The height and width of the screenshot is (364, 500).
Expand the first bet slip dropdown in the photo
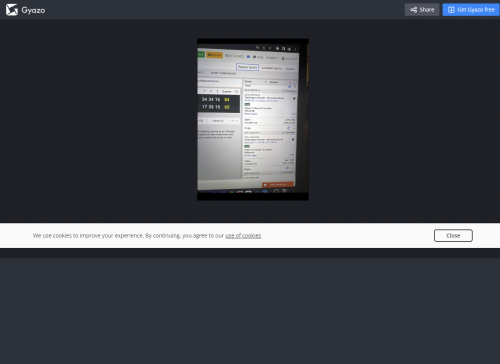click(255, 82)
